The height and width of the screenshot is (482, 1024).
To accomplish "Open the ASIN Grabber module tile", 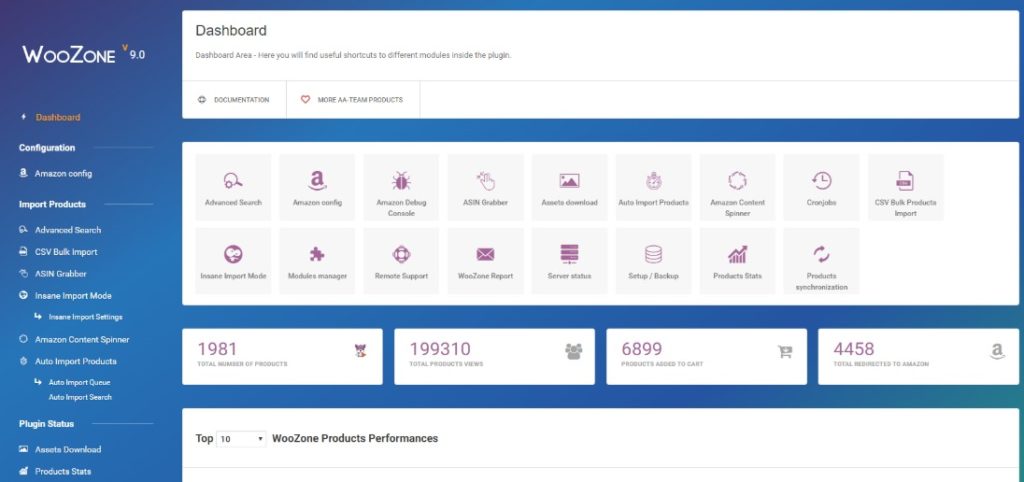I will tap(485, 187).
